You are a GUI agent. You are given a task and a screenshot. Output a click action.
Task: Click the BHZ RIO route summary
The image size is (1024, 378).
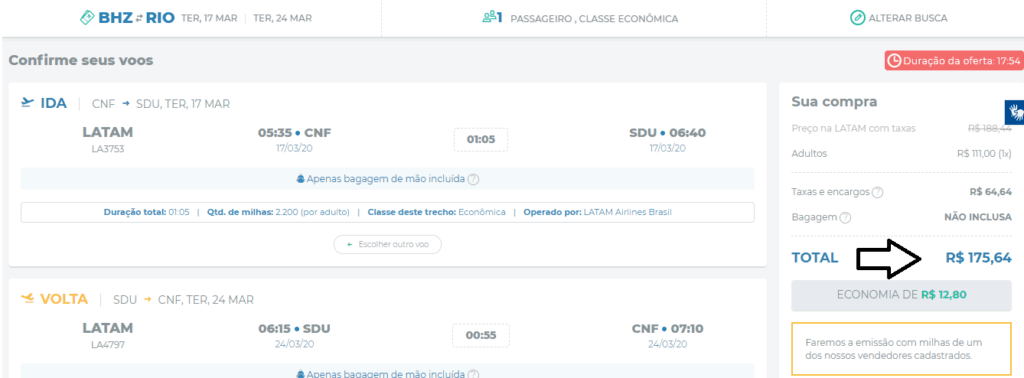coord(136,18)
